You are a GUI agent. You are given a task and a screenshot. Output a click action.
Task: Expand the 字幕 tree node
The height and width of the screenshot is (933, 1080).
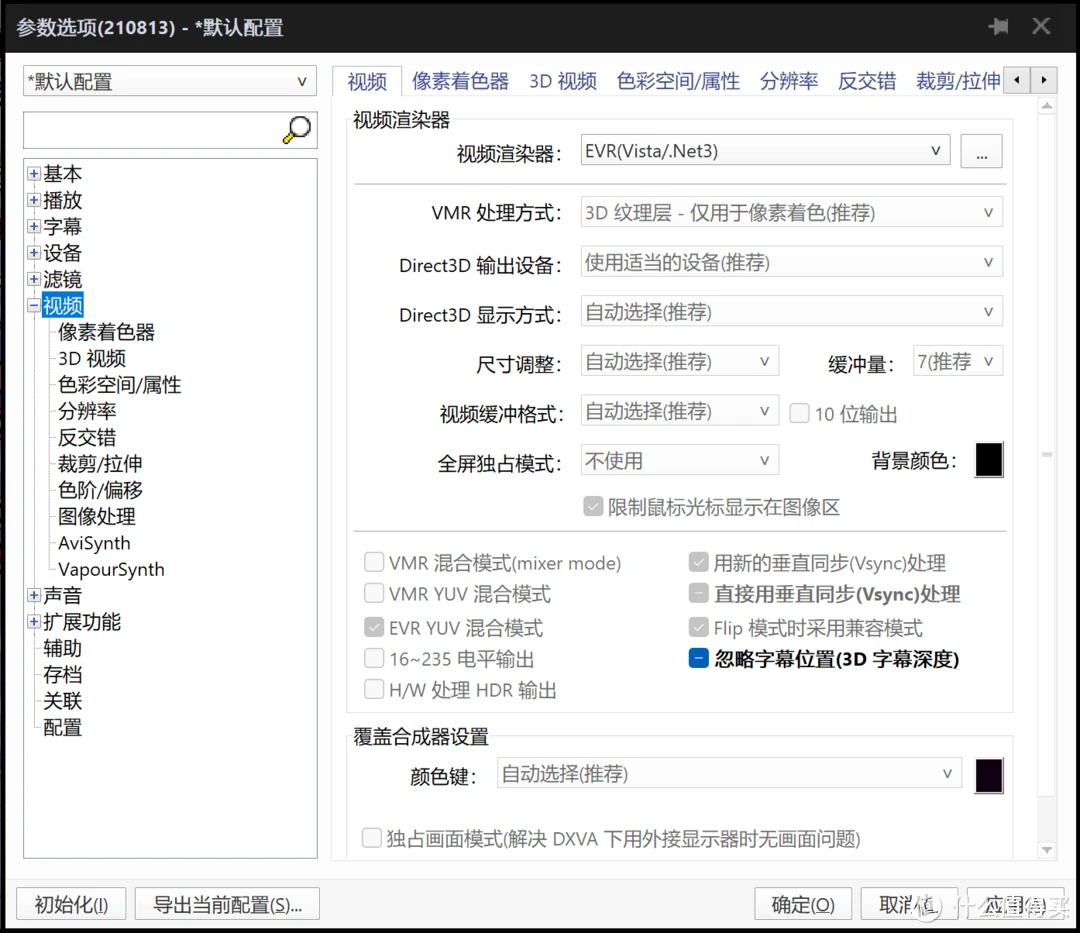click(34, 226)
